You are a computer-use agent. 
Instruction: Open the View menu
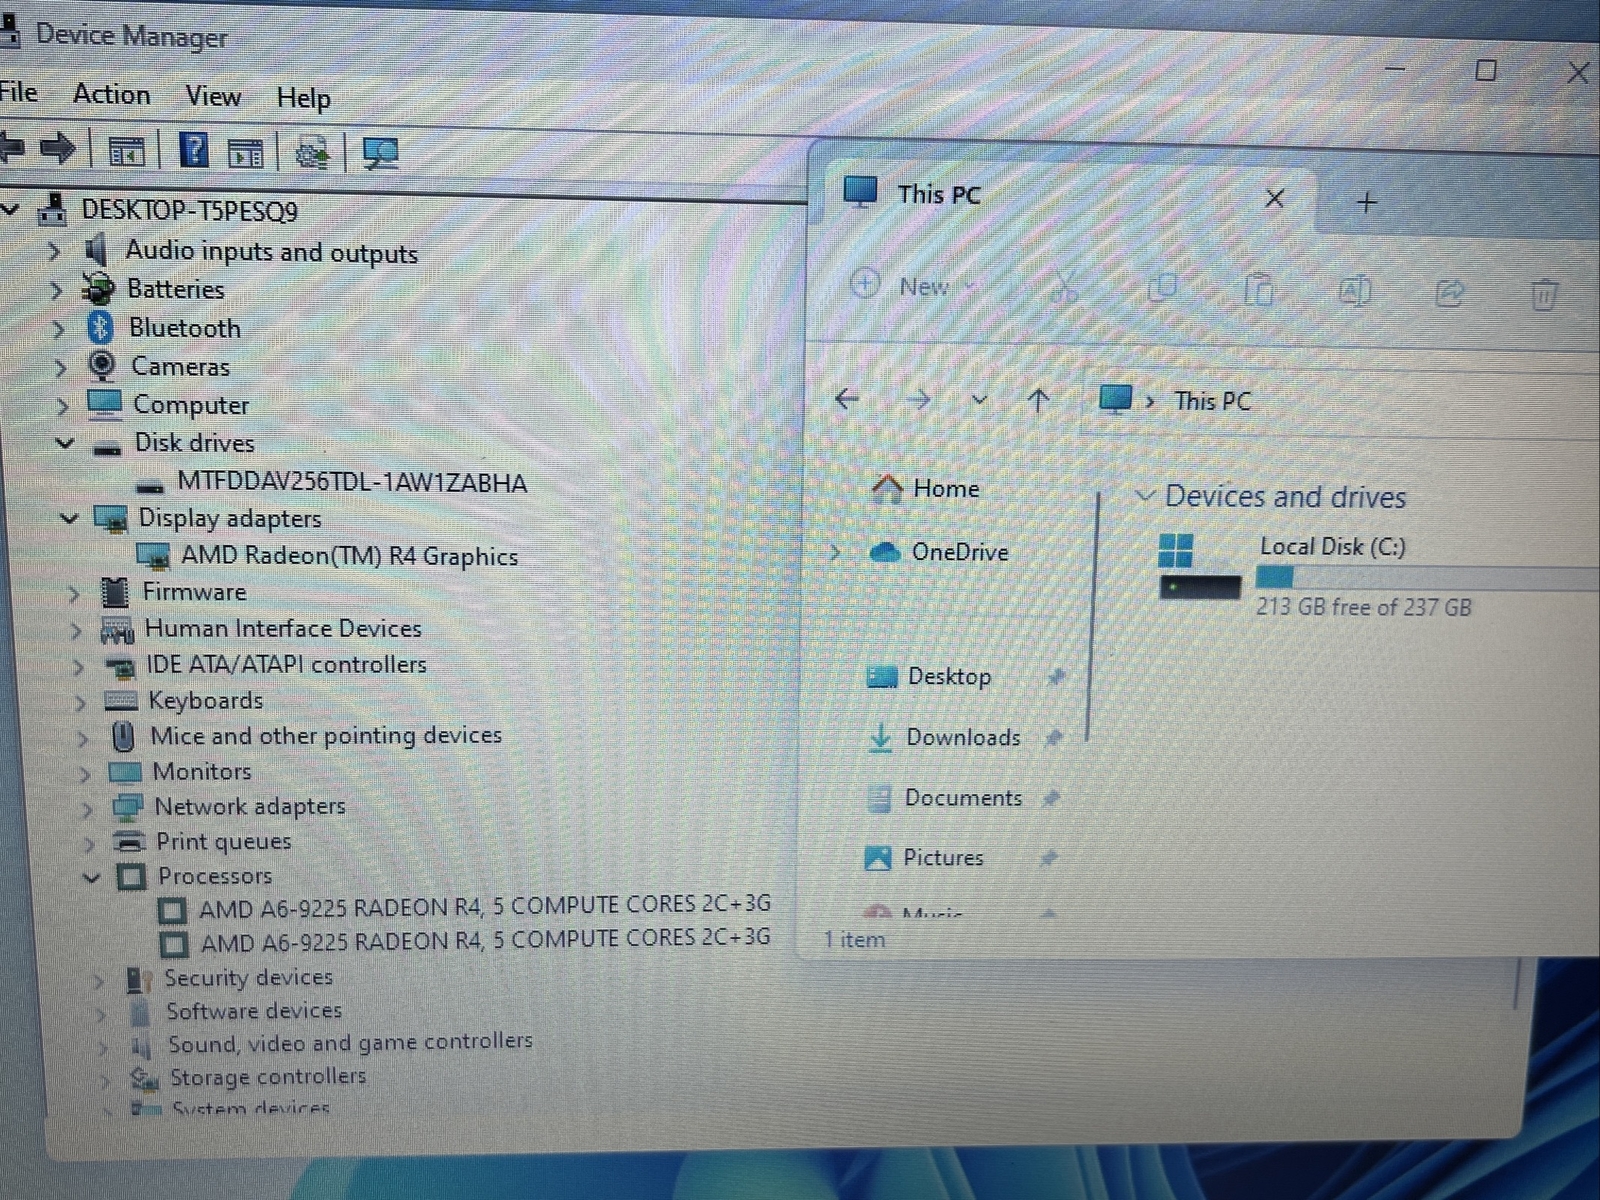(213, 96)
